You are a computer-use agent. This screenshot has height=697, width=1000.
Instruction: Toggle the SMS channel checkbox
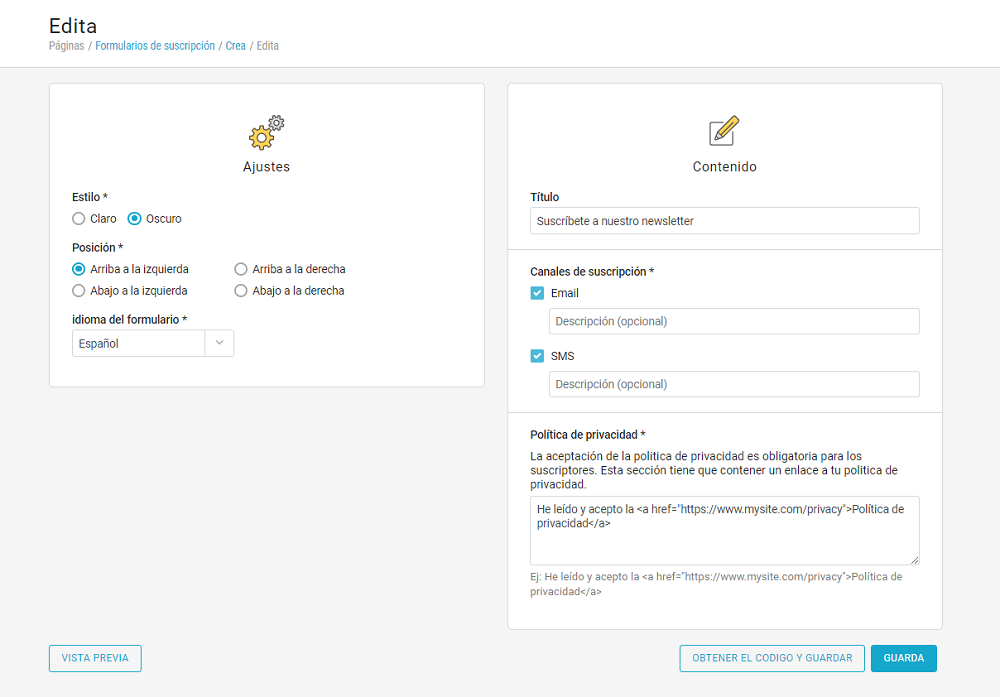click(x=537, y=356)
